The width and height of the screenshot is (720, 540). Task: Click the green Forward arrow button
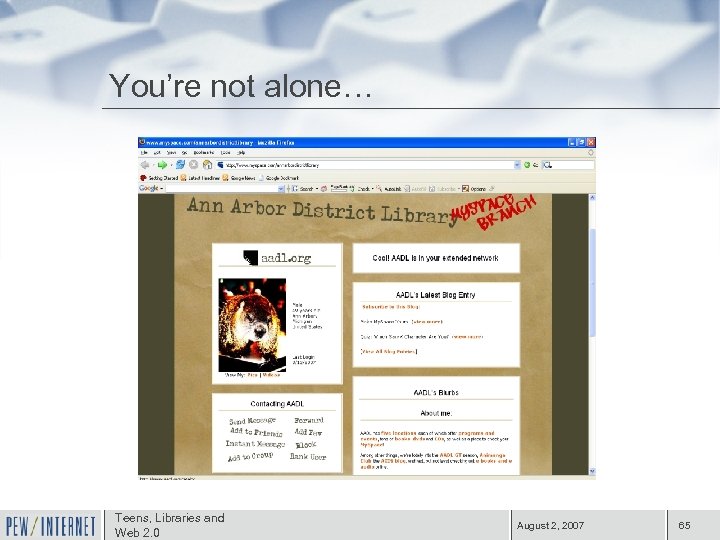click(162, 165)
